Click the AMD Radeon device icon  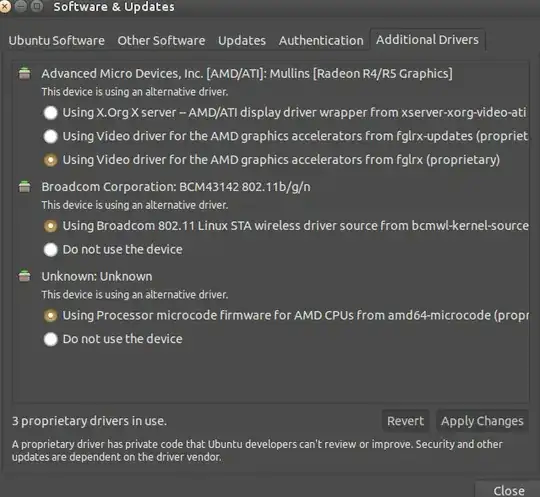tap(24, 73)
